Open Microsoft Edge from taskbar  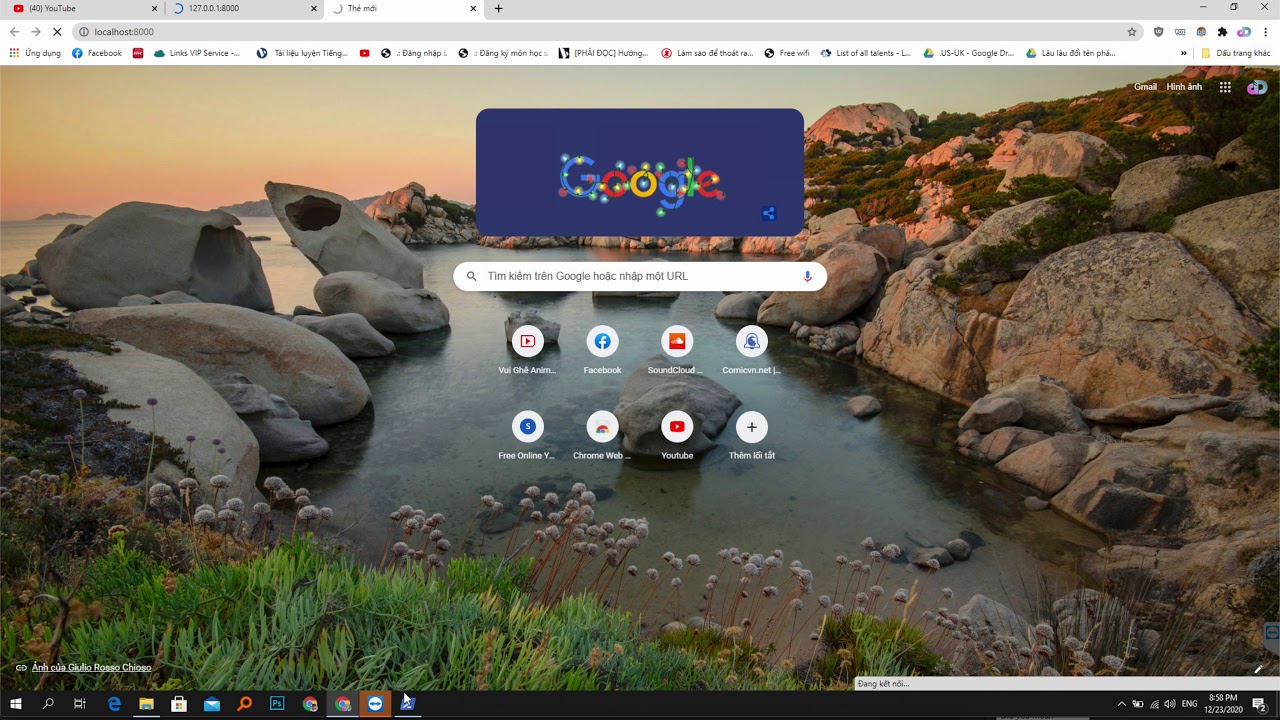pos(114,704)
